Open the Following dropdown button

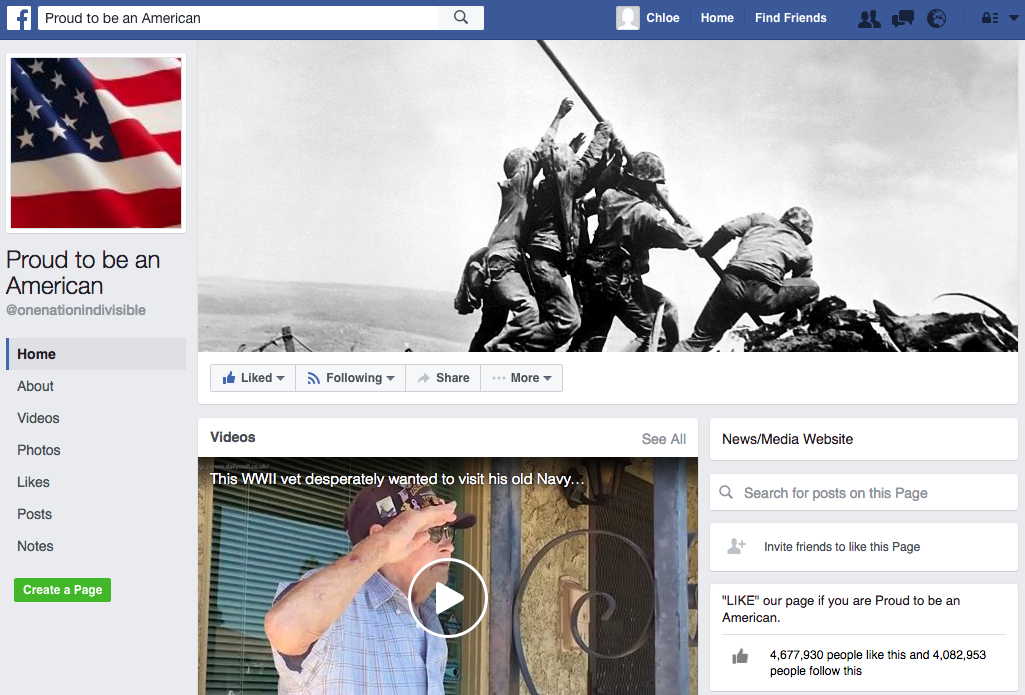coord(350,378)
